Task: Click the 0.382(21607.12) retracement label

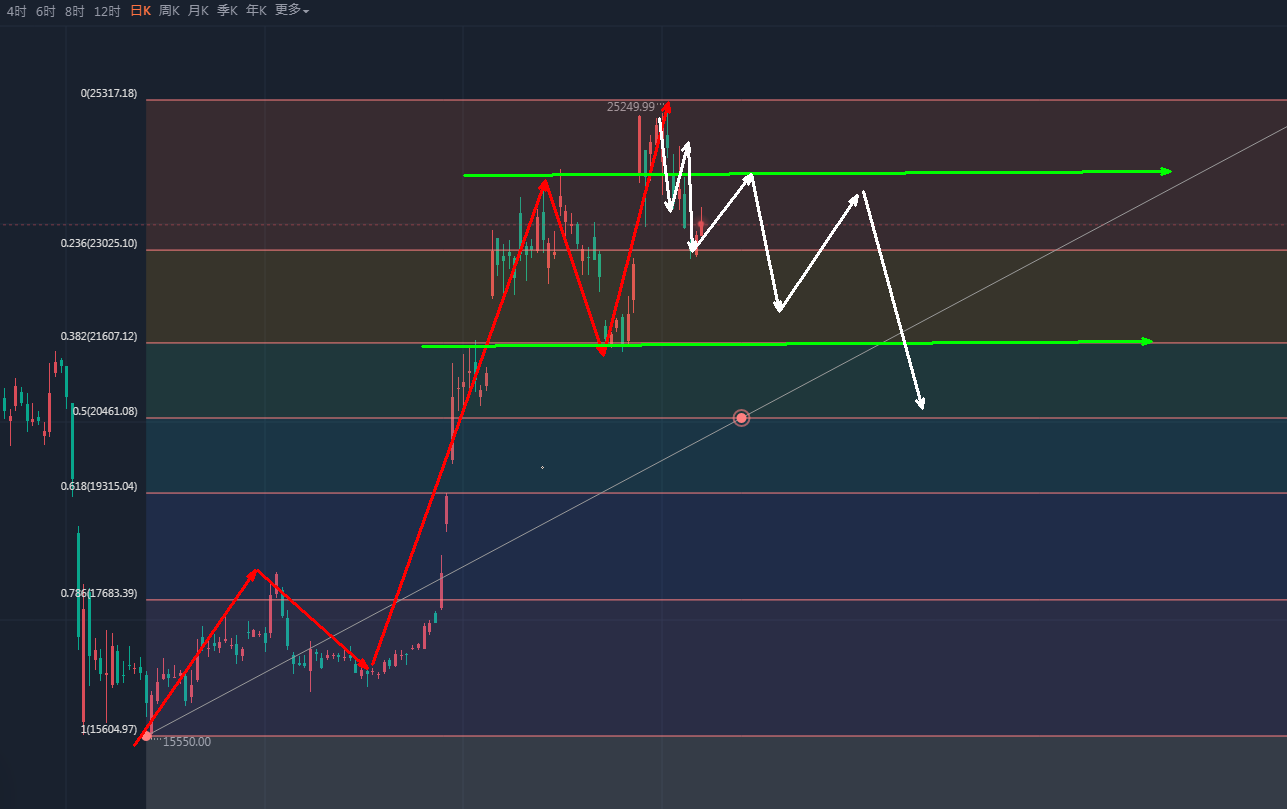Action: tap(99, 336)
